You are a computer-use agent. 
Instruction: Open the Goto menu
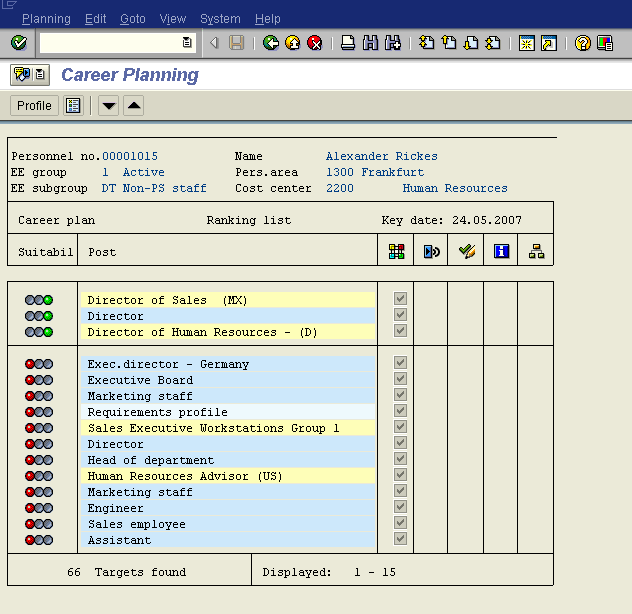(133, 19)
